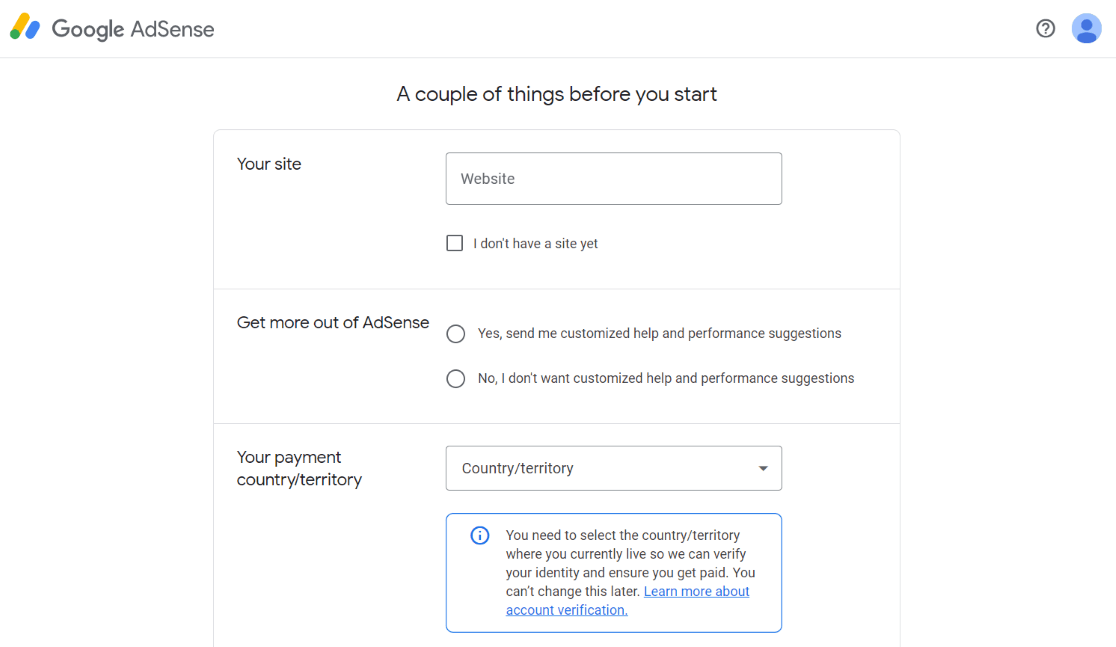1116x647 pixels.
Task: Click inside the Website input field
Action: tap(613, 178)
